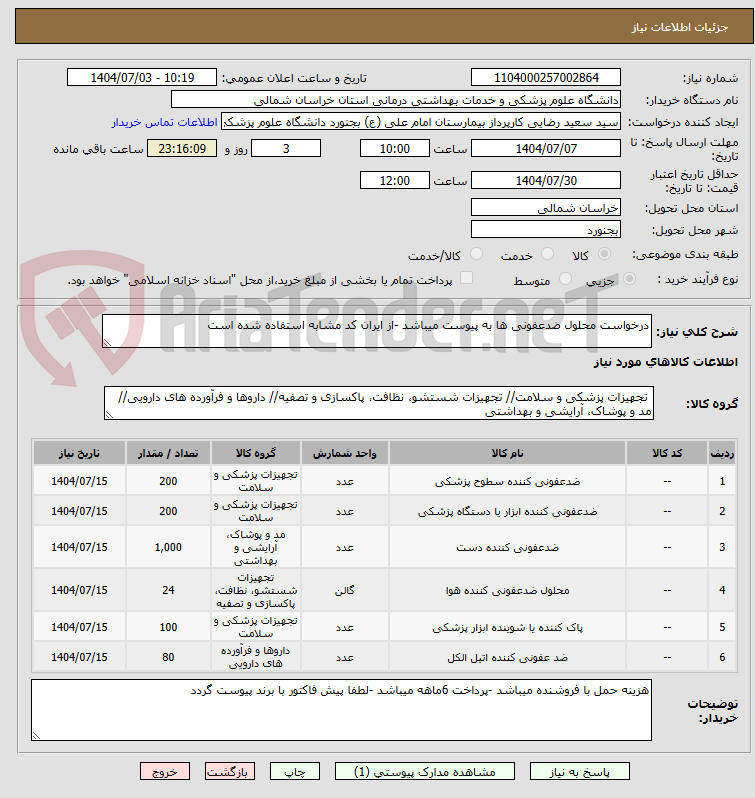This screenshot has height=798, width=755.
Task: Click row 5 item پاک کننده یا شوینده ابزار پزشکی
Action: [x=507, y=627]
